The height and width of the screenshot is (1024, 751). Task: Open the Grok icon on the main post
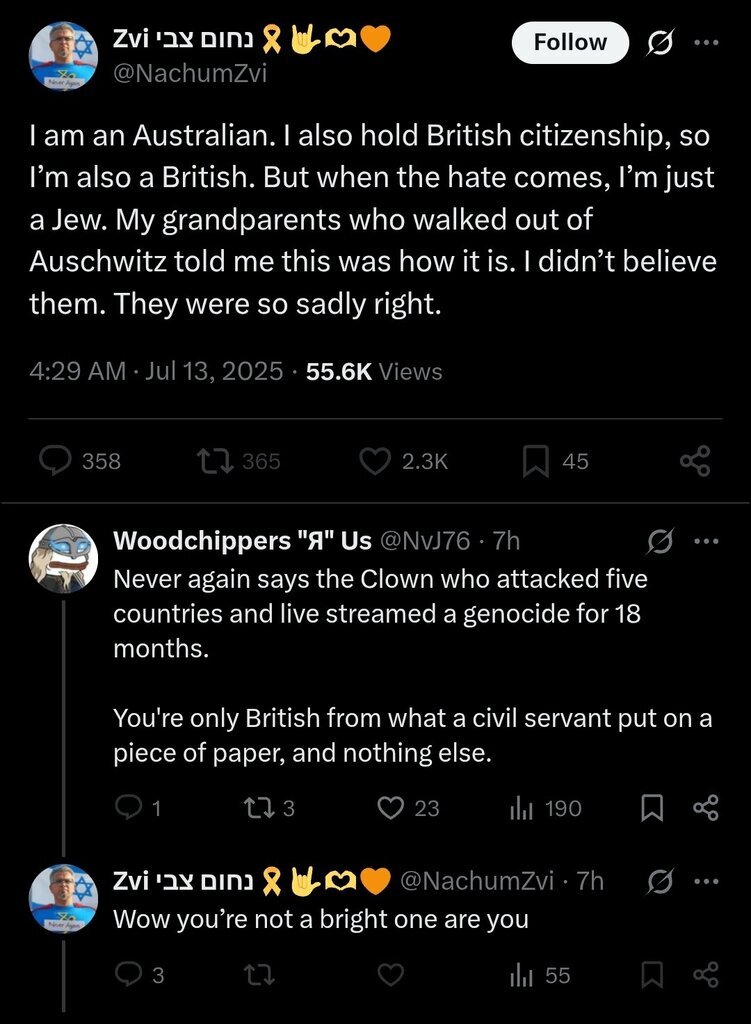[x=660, y=43]
